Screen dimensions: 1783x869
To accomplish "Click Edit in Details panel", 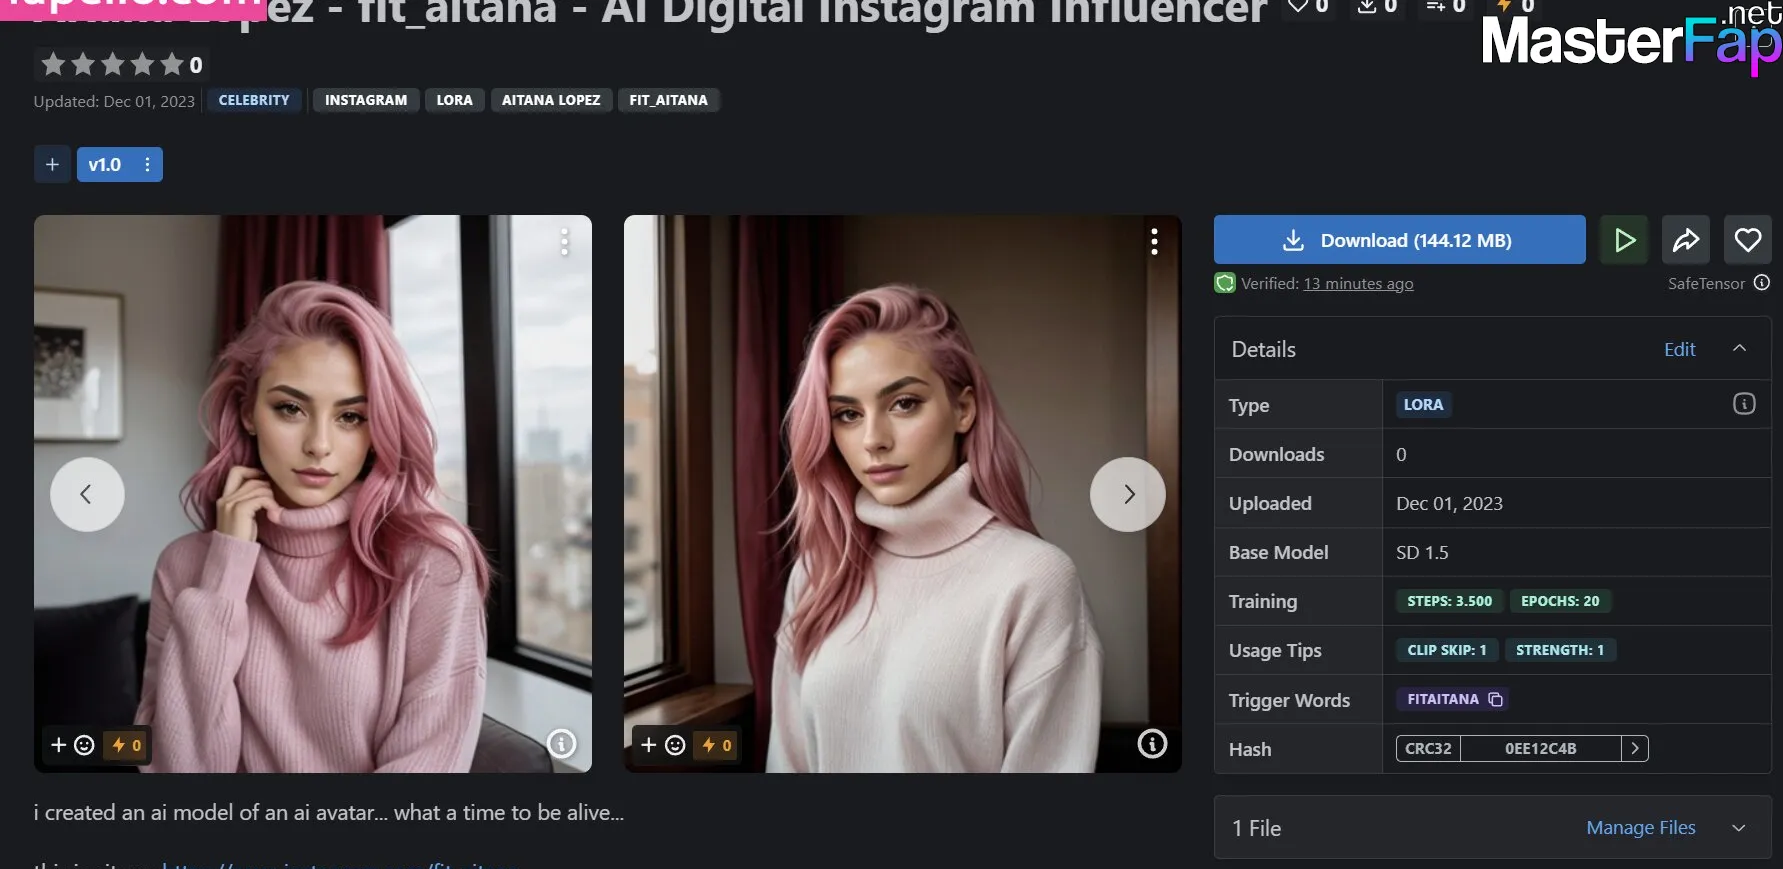I will [1679, 349].
